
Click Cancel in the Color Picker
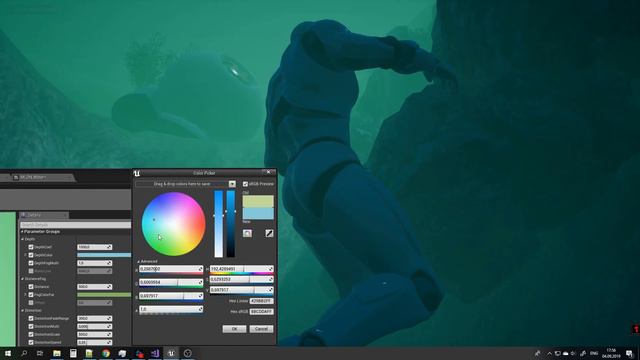tap(261, 329)
